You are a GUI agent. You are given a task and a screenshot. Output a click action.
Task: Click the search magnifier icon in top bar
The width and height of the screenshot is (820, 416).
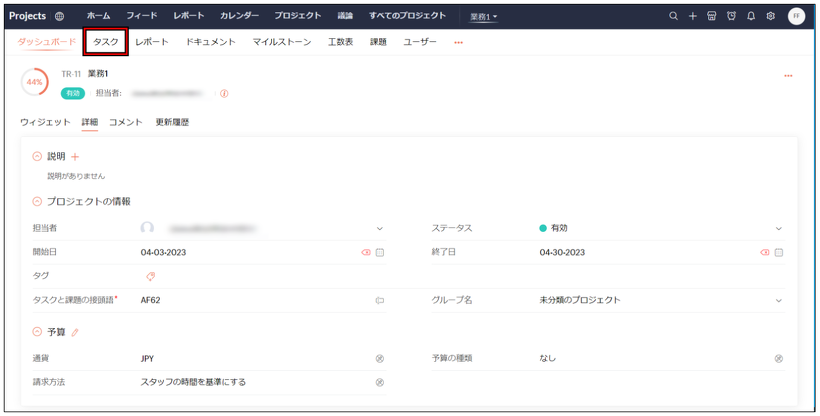coord(673,16)
